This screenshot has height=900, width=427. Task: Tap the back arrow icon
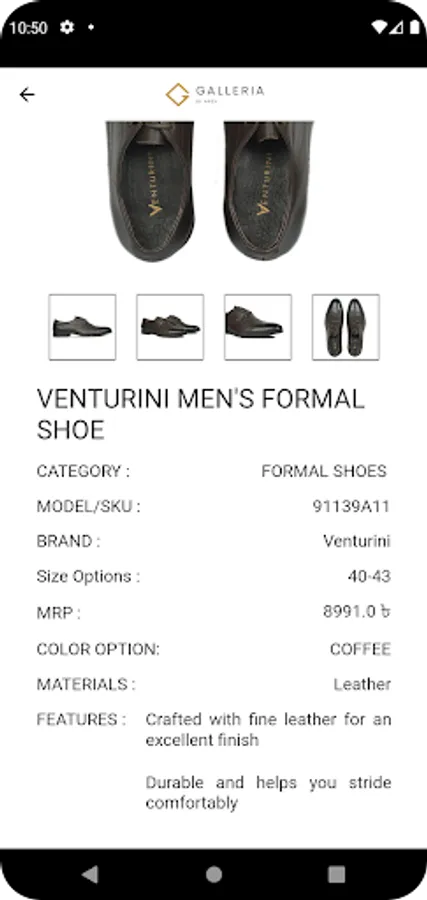[27, 95]
